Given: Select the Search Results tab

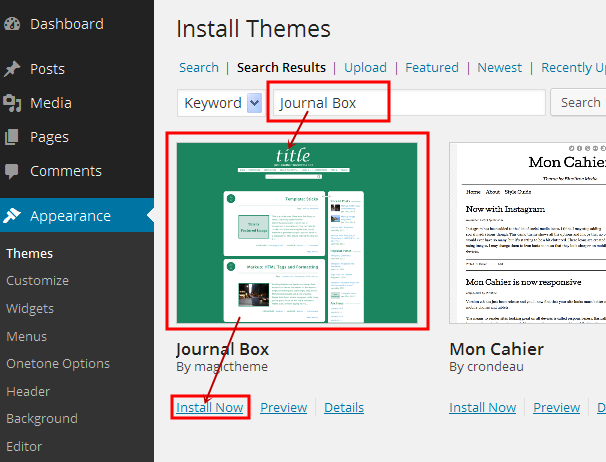Looking at the screenshot, I should click(281, 68).
